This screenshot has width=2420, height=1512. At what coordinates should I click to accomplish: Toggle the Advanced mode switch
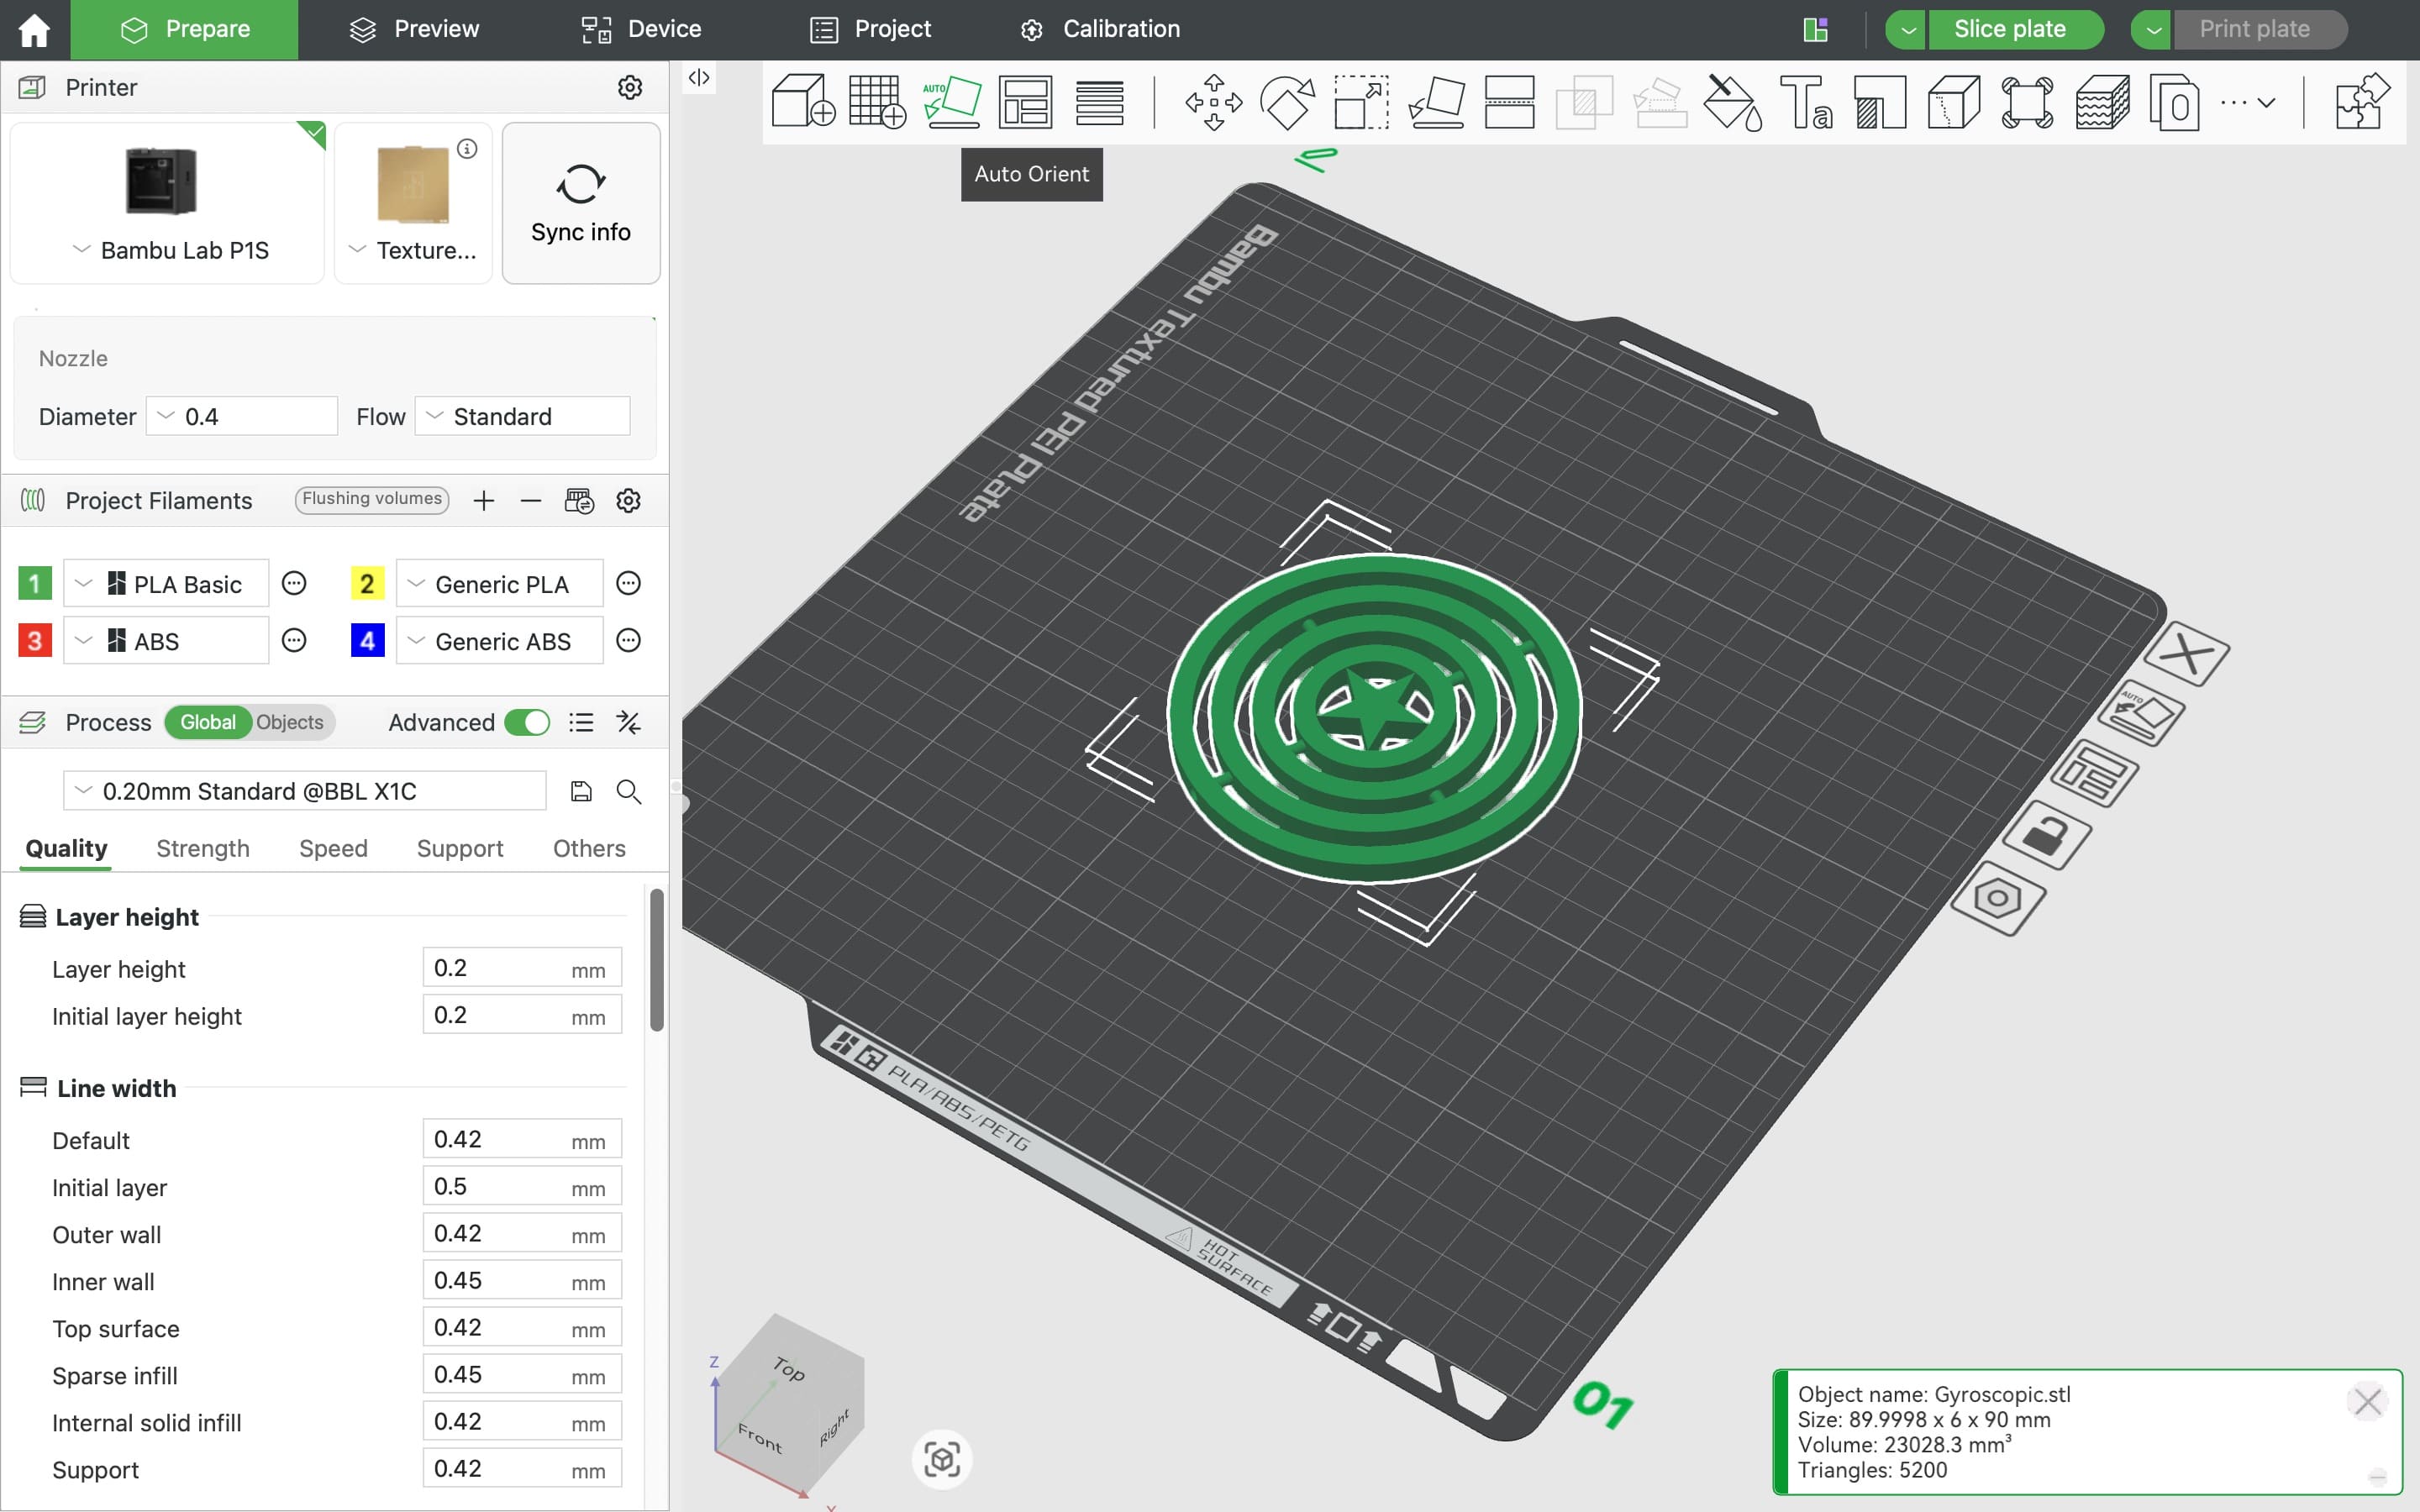[x=527, y=722]
